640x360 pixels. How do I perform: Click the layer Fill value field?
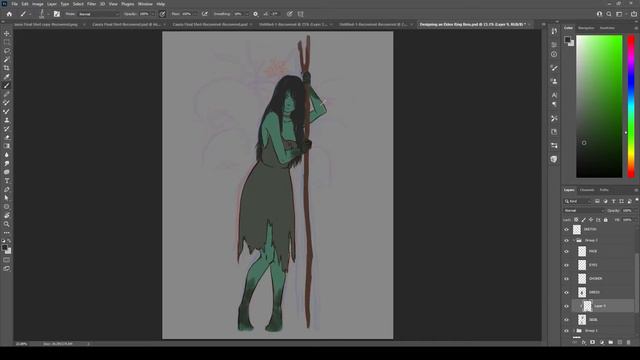[x=628, y=220]
